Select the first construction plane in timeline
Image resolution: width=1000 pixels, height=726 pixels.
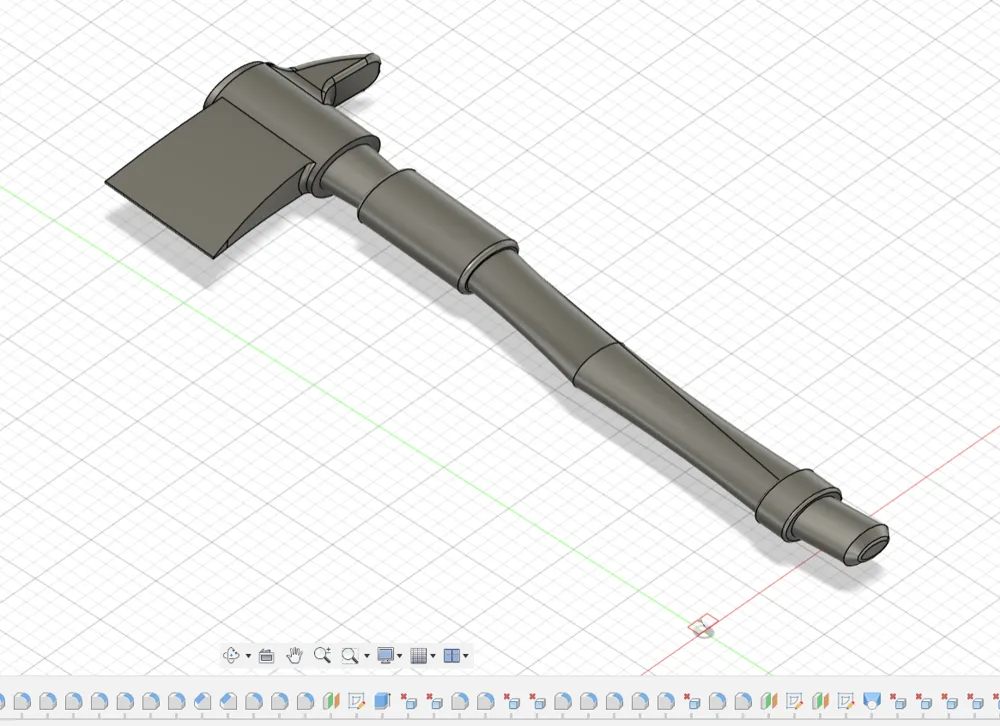tap(331, 701)
